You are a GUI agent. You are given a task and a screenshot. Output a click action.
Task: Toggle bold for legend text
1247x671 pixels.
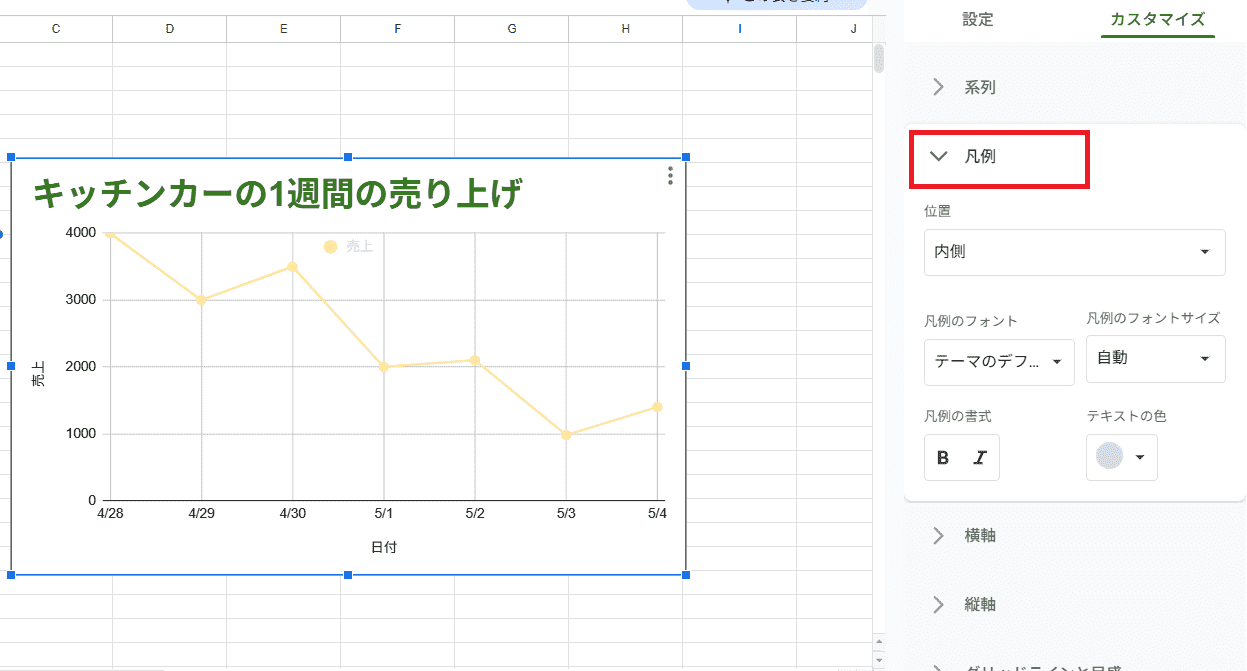(x=943, y=458)
